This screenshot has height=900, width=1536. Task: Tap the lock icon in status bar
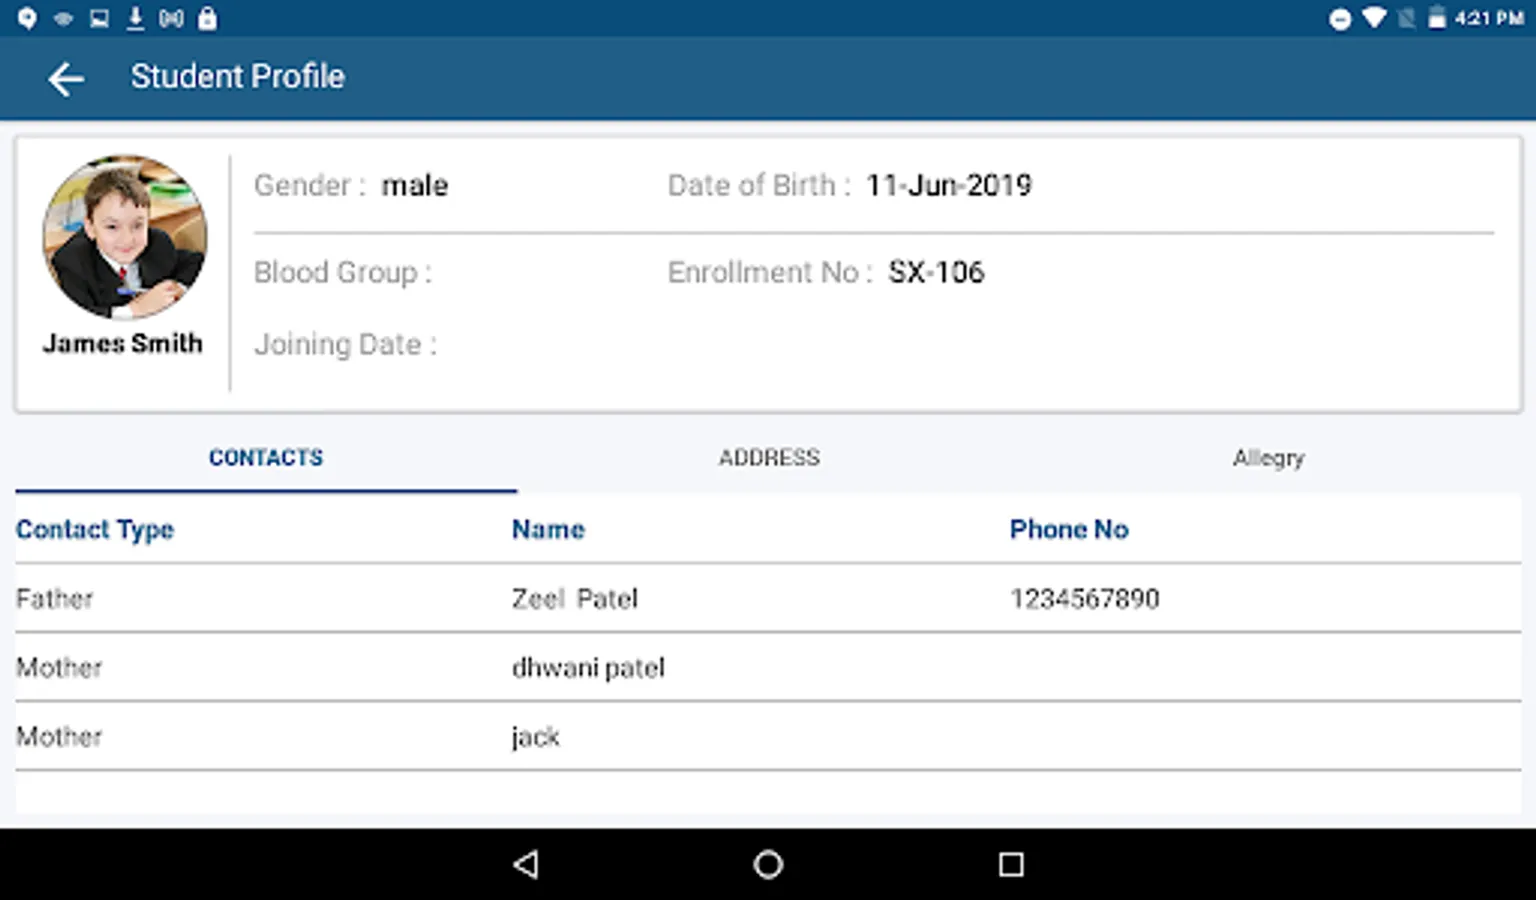[x=207, y=18]
